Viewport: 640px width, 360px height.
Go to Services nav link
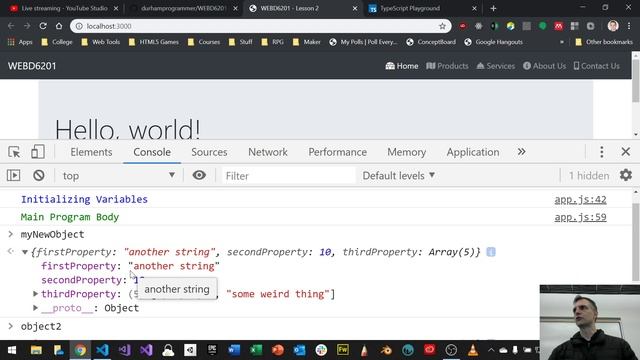[x=496, y=66]
